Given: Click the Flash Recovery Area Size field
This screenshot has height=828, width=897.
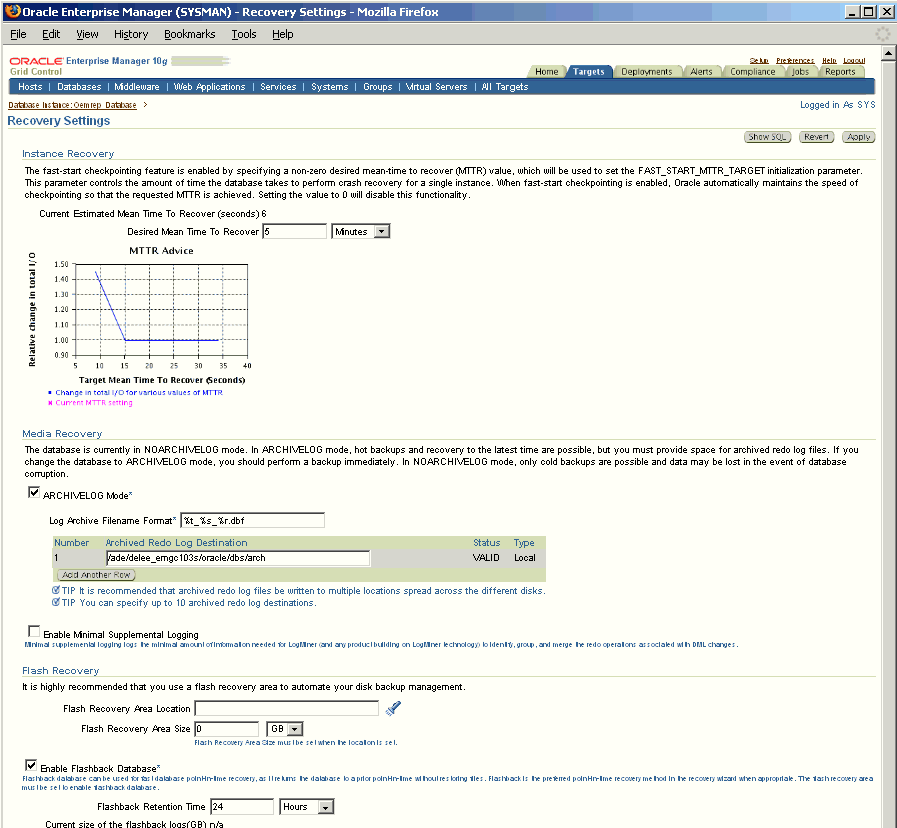Looking at the screenshot, I should [x=227, y=729].
